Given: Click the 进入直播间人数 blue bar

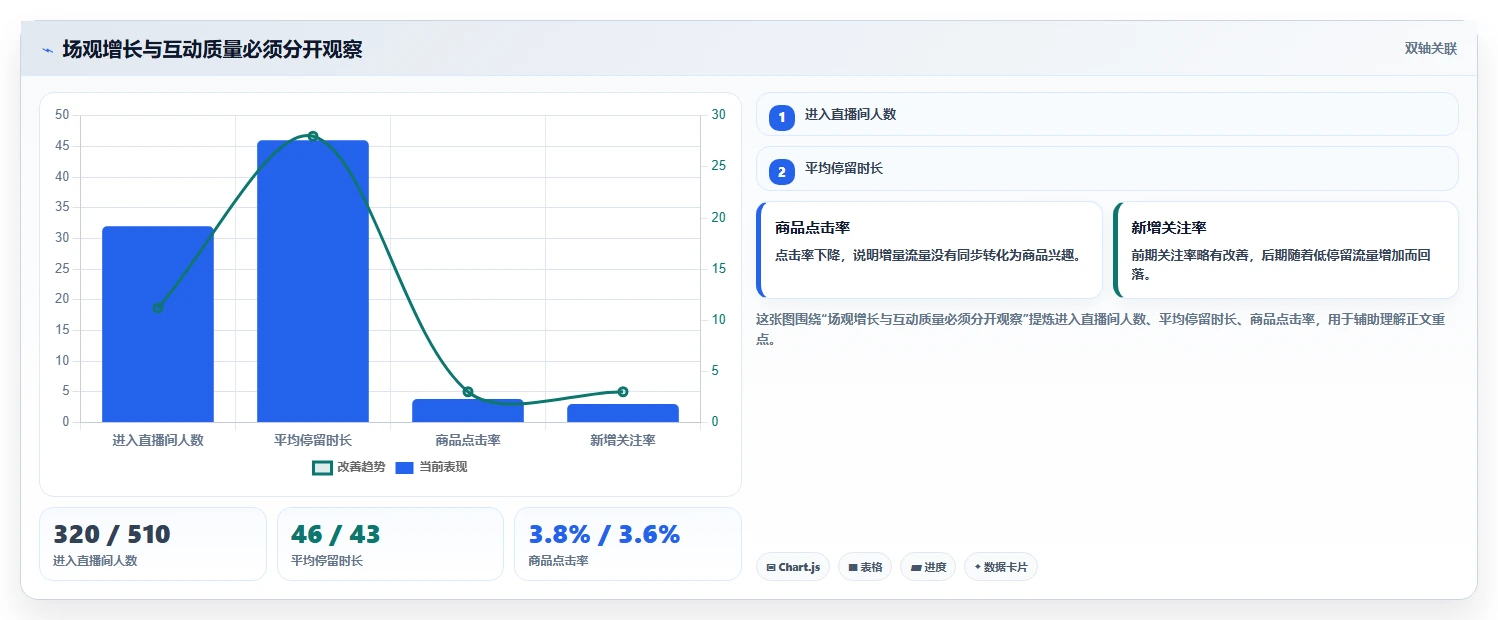Looking at the screenshot, I should click(x=158, y=324).
